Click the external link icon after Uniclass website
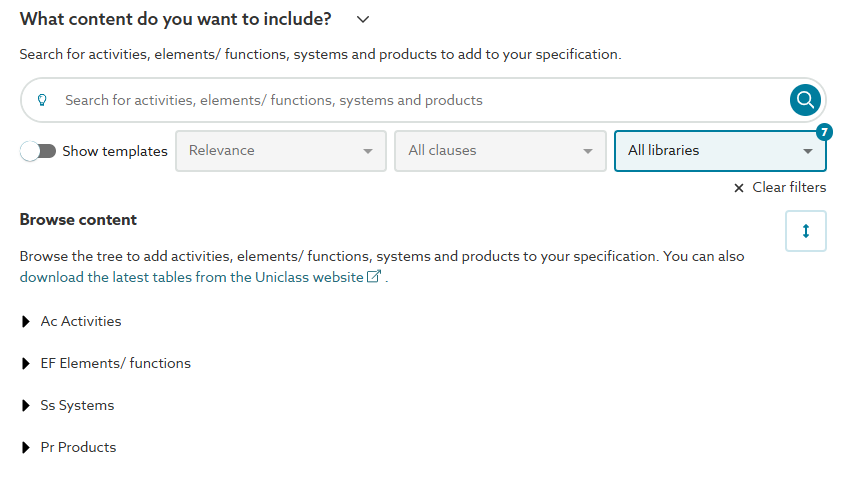851x480 pixels. (x=374, y=278)
